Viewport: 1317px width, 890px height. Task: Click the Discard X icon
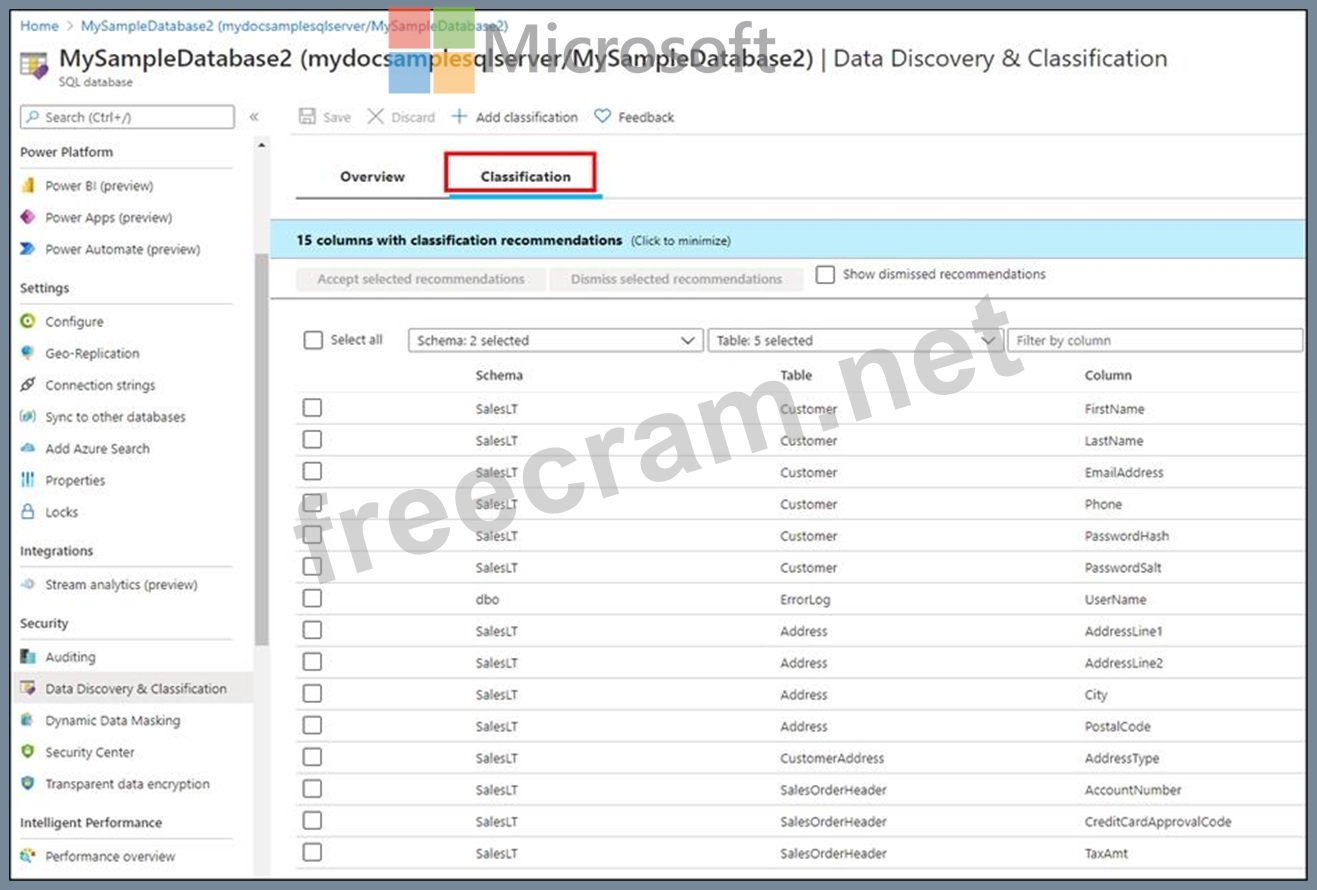click(376, 117)
